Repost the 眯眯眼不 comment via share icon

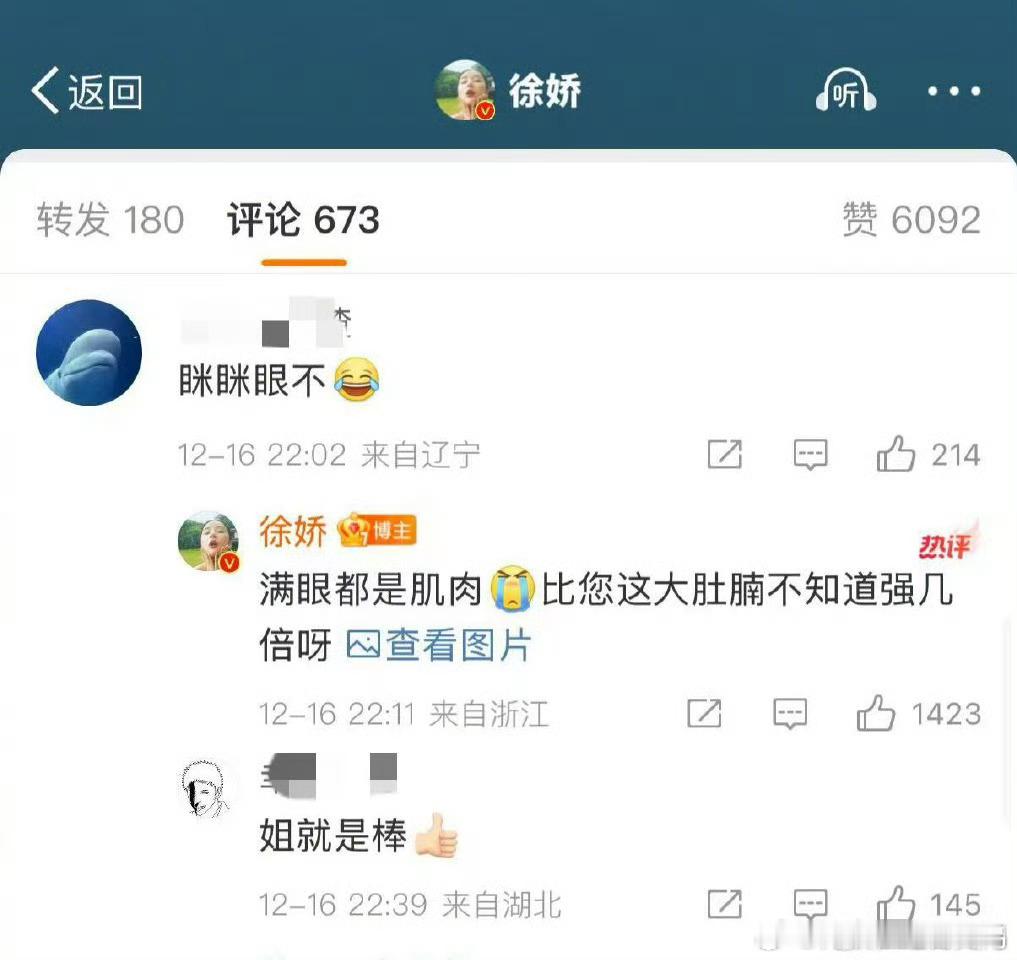[x=724, y=454]
